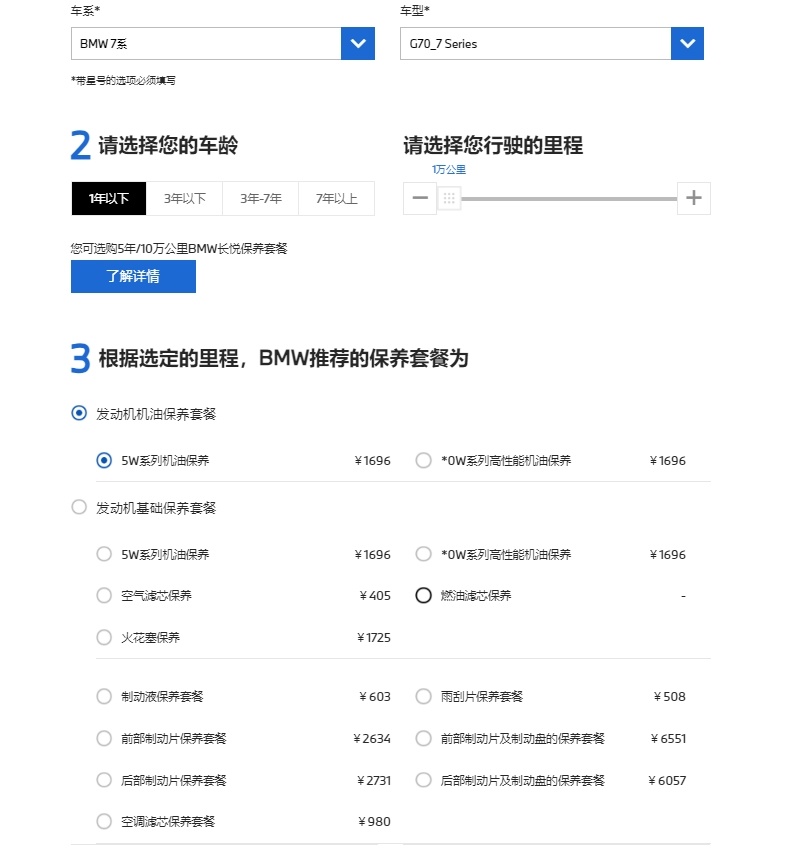This screenshot has height=855, width=787.
Task: Click the ¥1725 price for 火花塞保养
Action: point(374,637)
